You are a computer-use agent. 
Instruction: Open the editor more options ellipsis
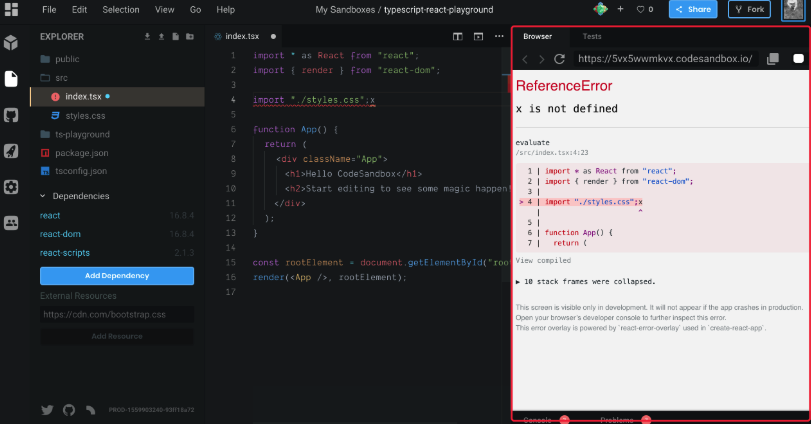click(499, 36)
